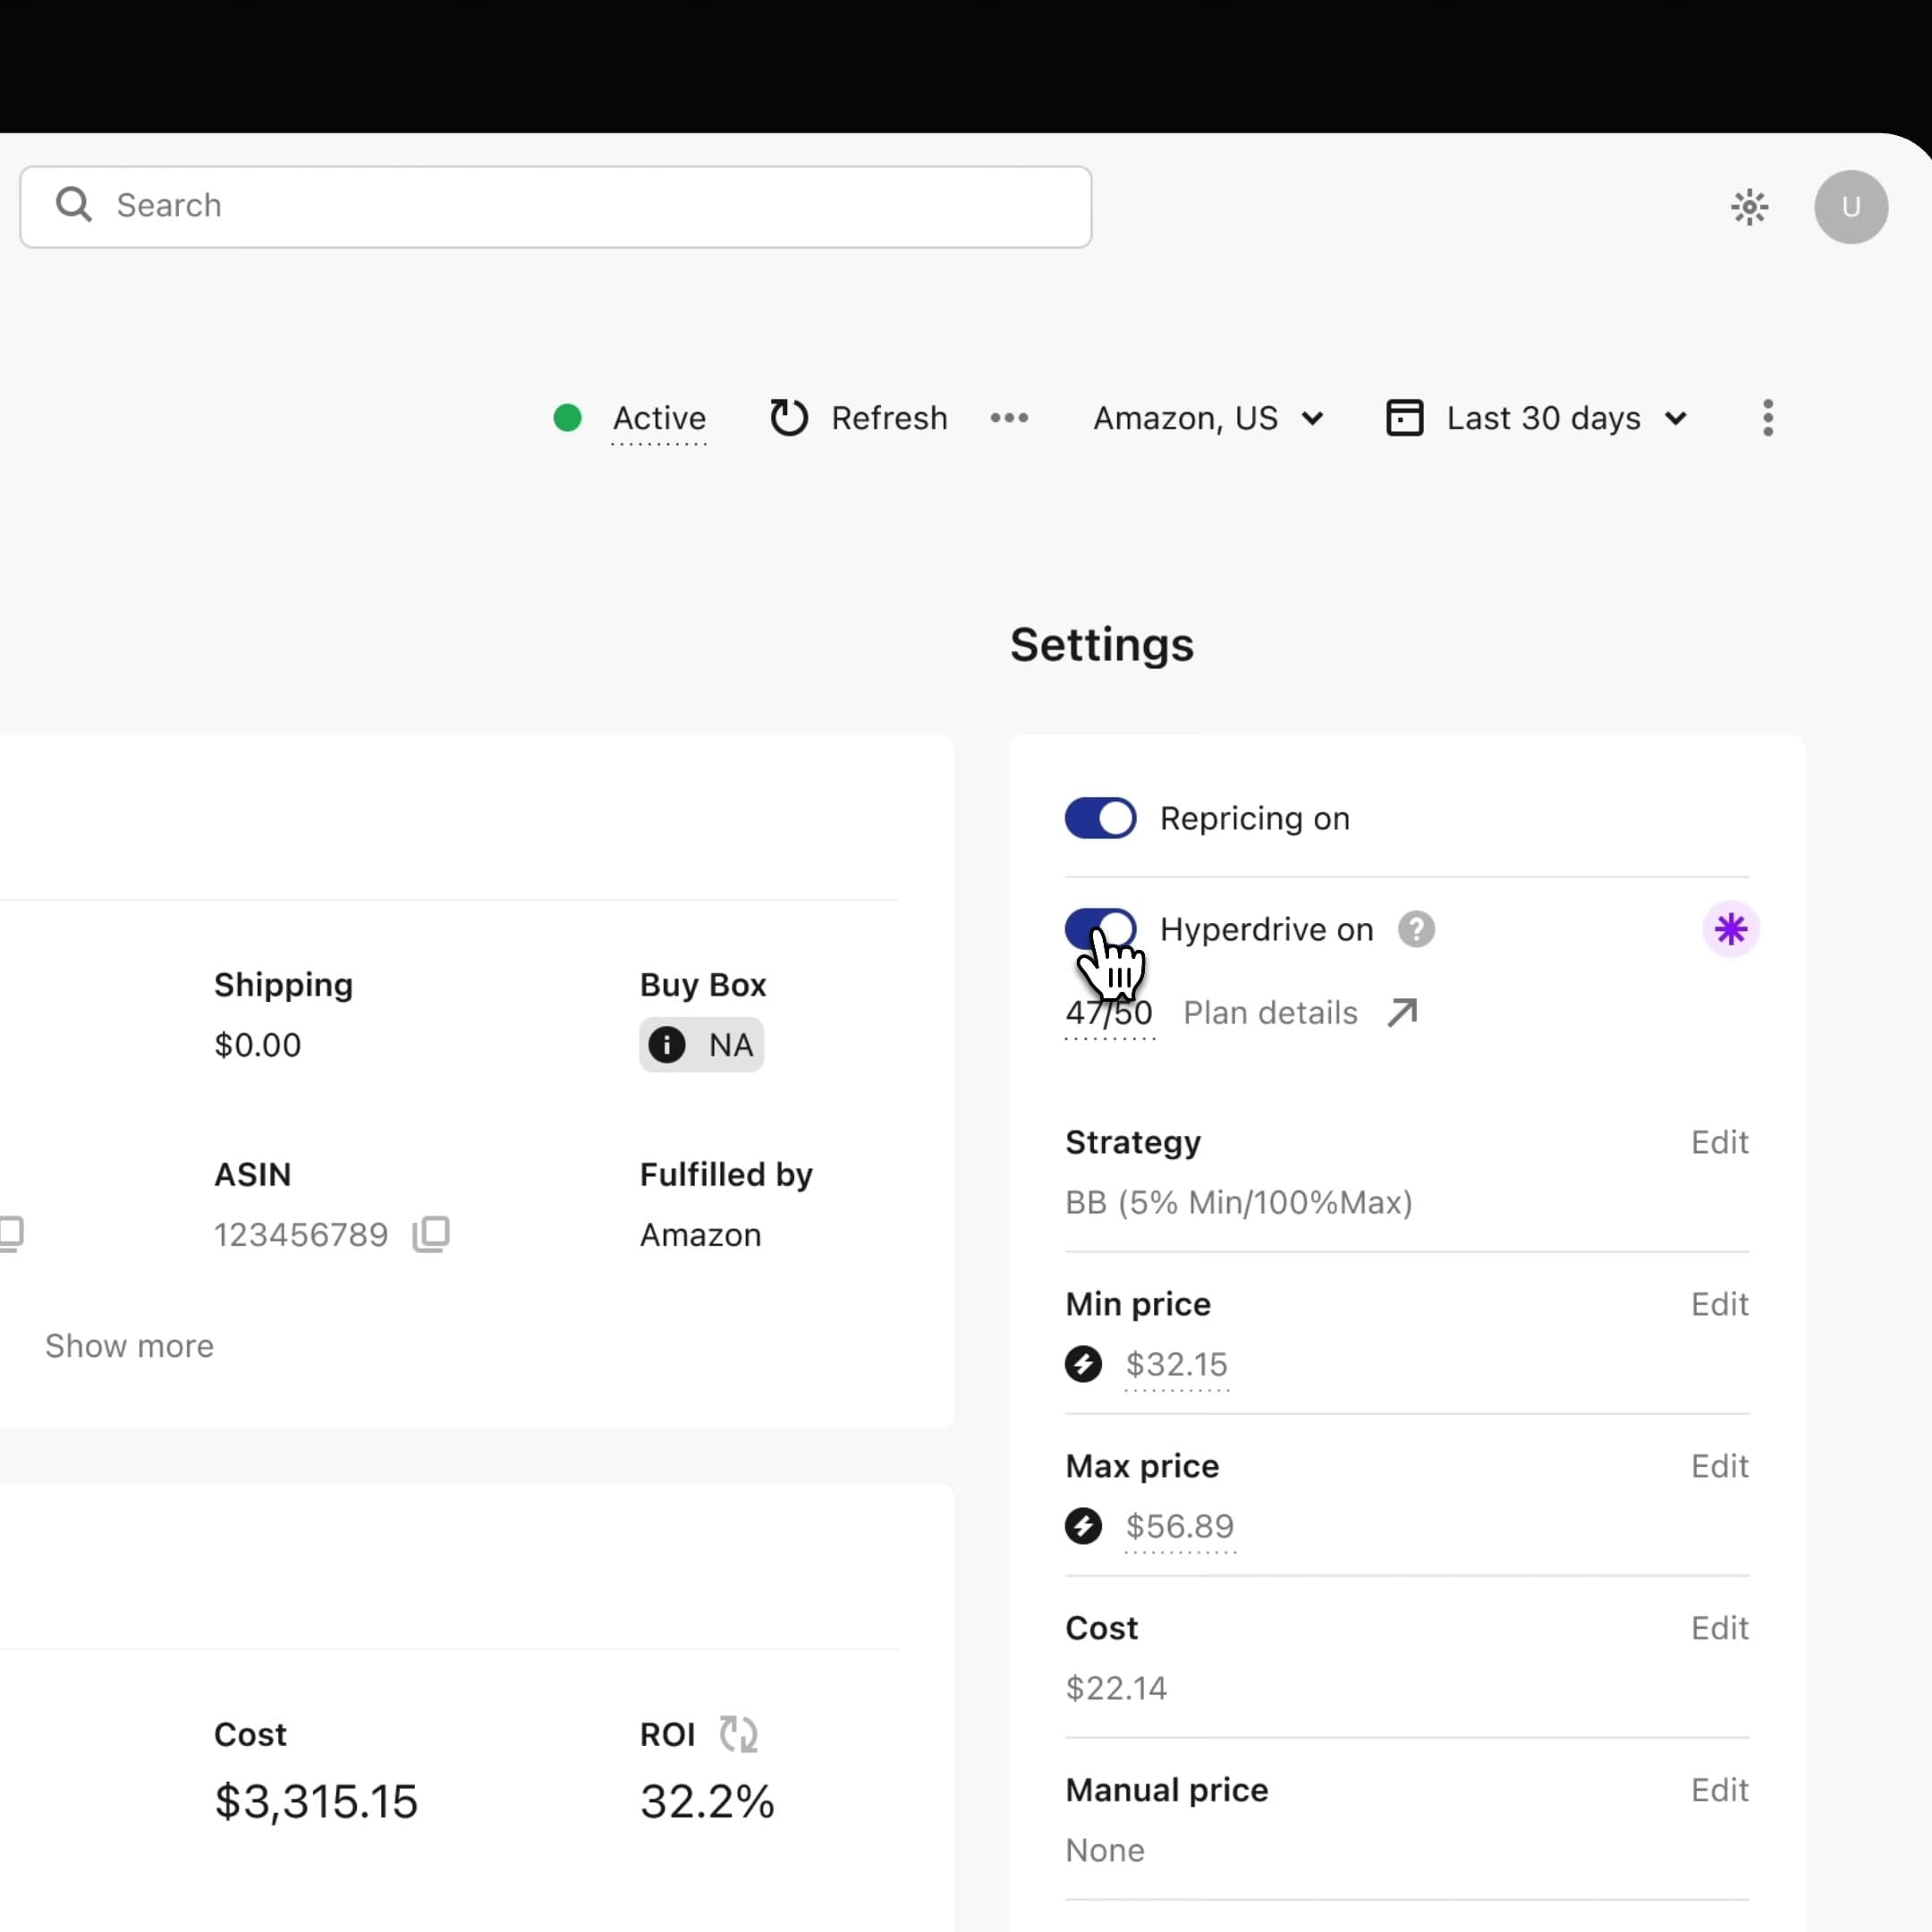Focus the Search input field
This screenshot has height=1932, width=1932.
[x=555, y=207]
